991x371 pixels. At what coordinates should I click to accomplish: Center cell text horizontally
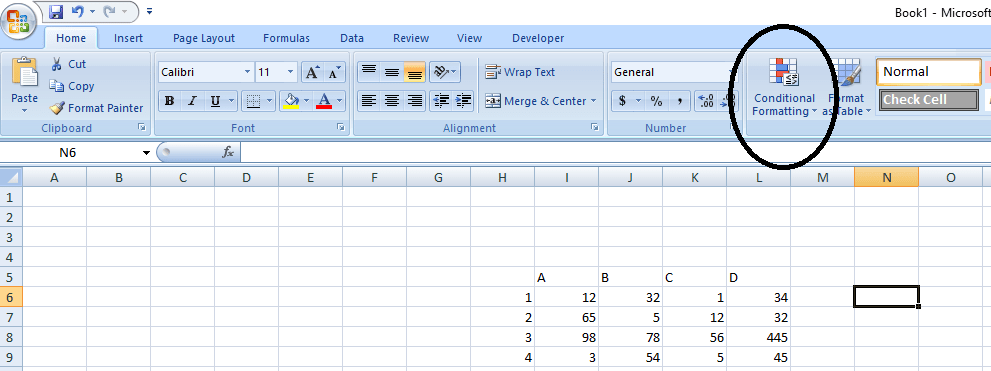click(392, 100)
